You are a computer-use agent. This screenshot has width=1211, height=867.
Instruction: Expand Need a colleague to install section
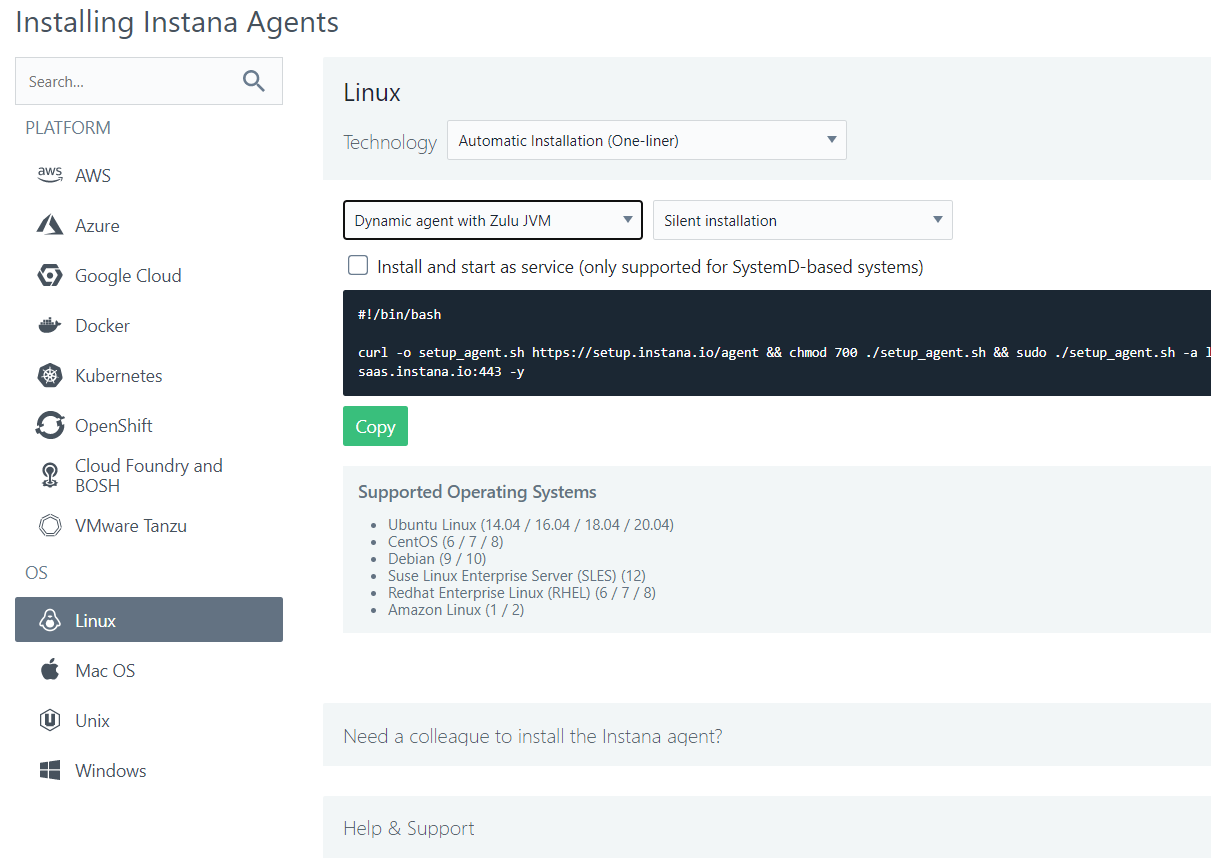[532, 737]
